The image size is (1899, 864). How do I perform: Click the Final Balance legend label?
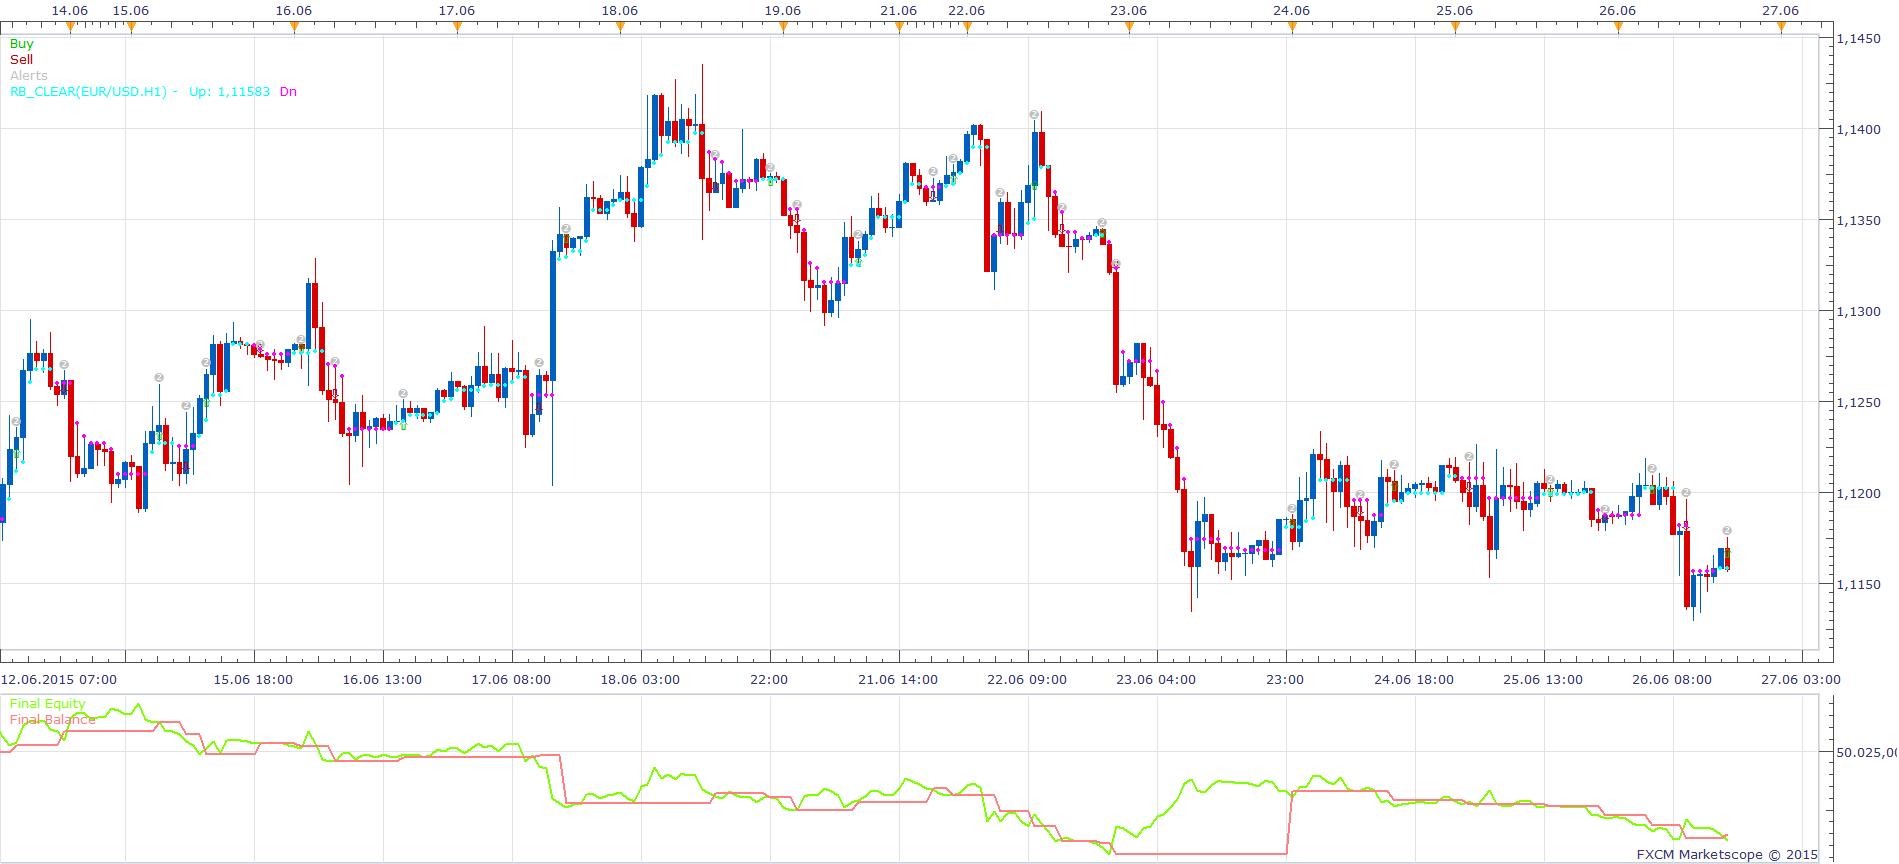pos(53,720)
